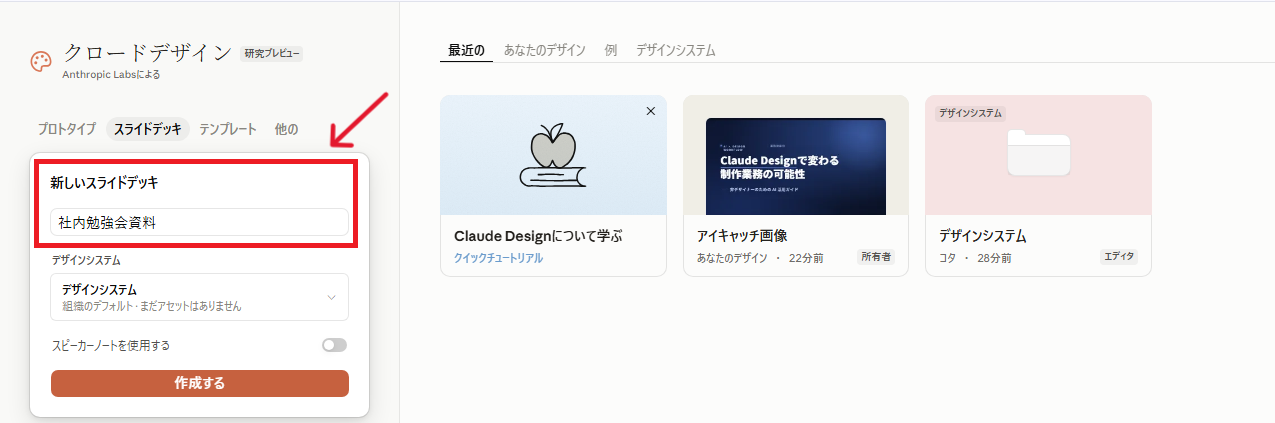1275x423 pixels.
Task: Open the アイキャッチ画像 slide thumbnail
Action: point(796,155)
